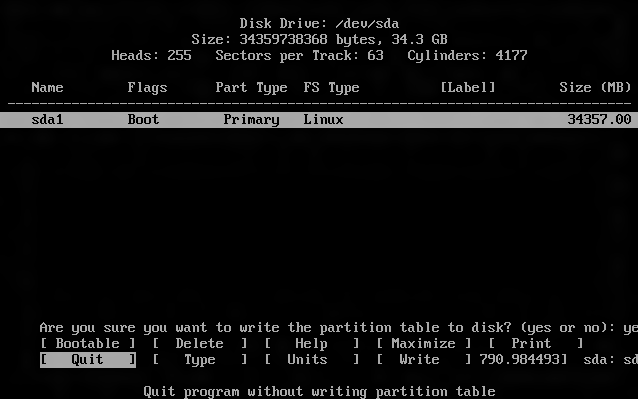638x399 pixels.
Task: Select the Bootable menu option
Action: [87, 343]
